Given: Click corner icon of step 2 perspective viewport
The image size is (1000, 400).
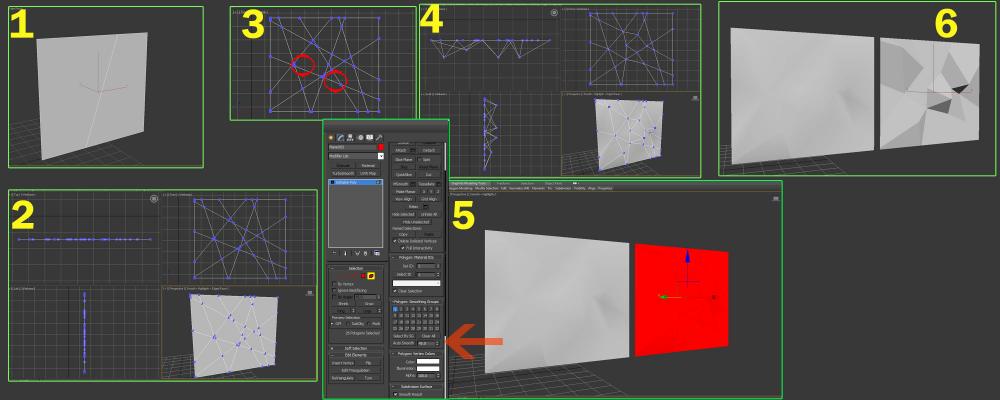Looking at the screenshot, I should pyautogui.click(x=310, y=293).
